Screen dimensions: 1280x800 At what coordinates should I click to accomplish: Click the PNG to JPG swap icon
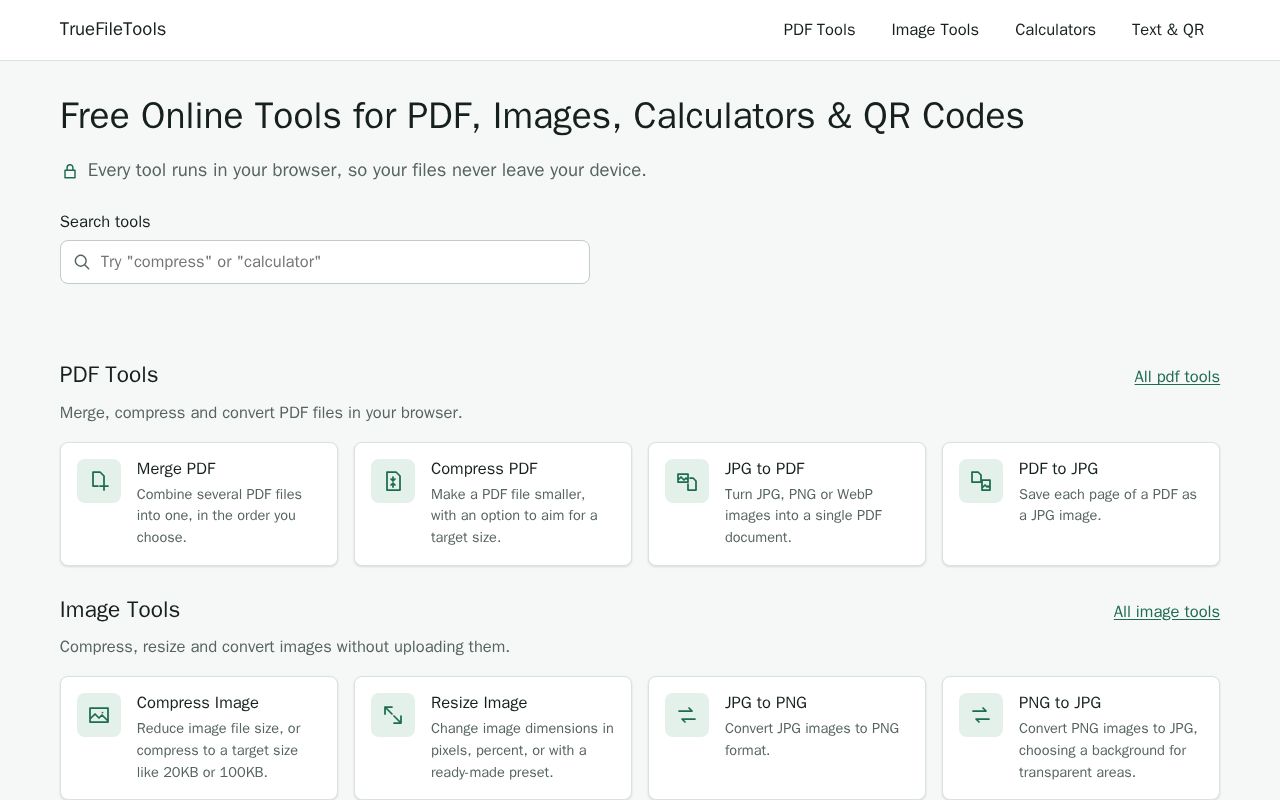pyautogui.click(x=981, y=715)
